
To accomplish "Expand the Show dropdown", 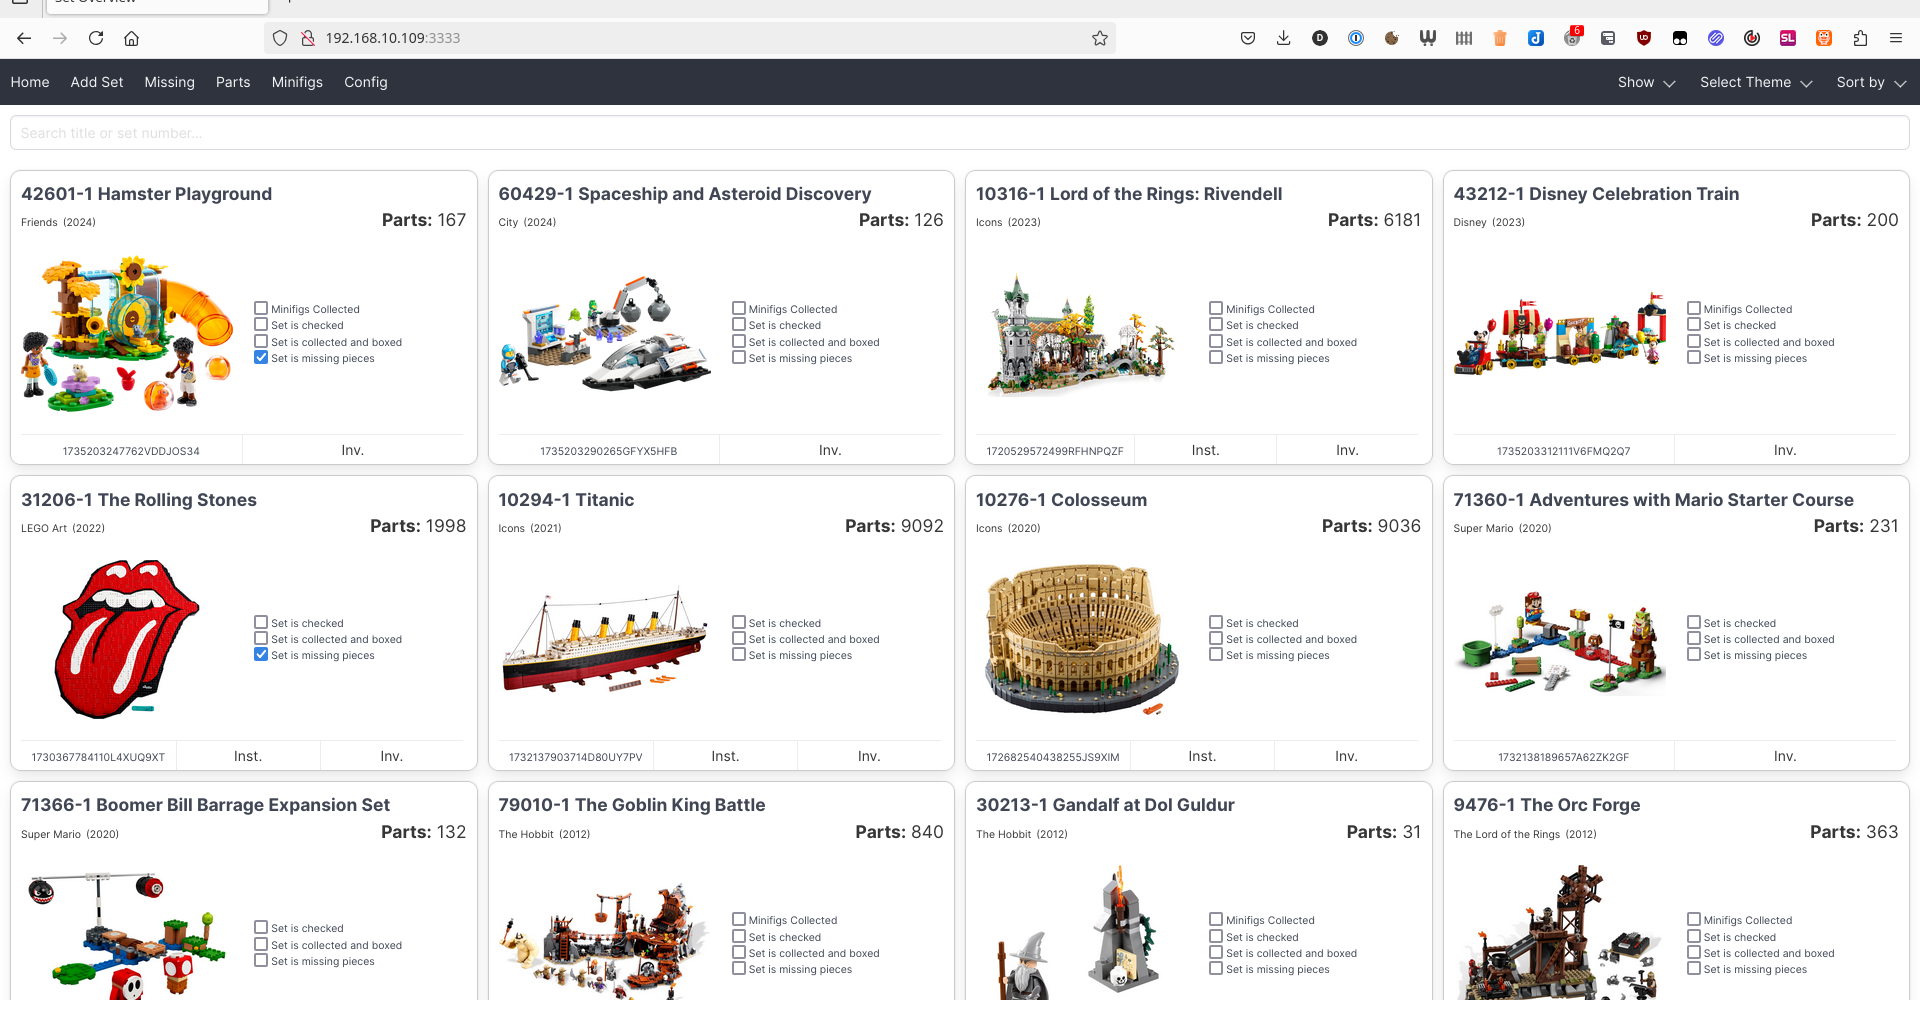I will pos(1646,82).
